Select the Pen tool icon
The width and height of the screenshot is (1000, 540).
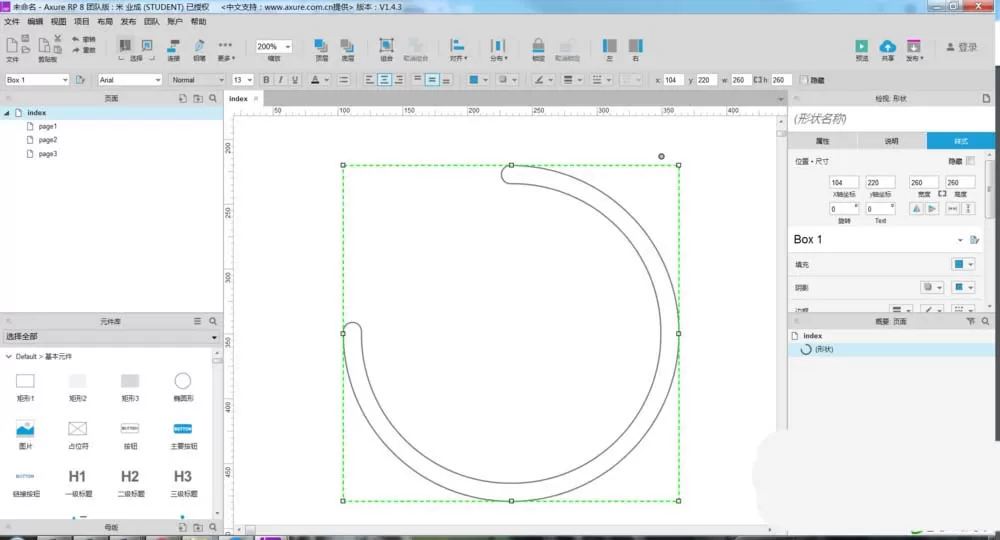[200, 45]
